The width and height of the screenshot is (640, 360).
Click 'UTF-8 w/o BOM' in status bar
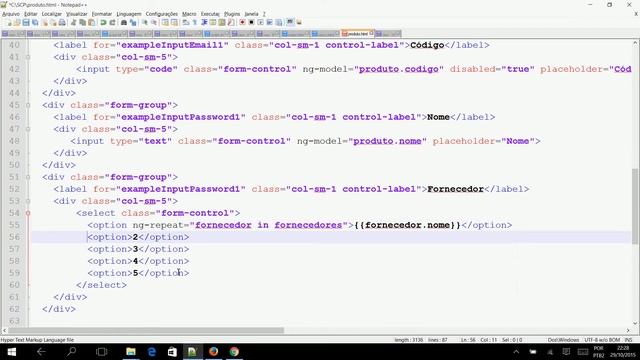pyautogui.click(x=602, y=340)
